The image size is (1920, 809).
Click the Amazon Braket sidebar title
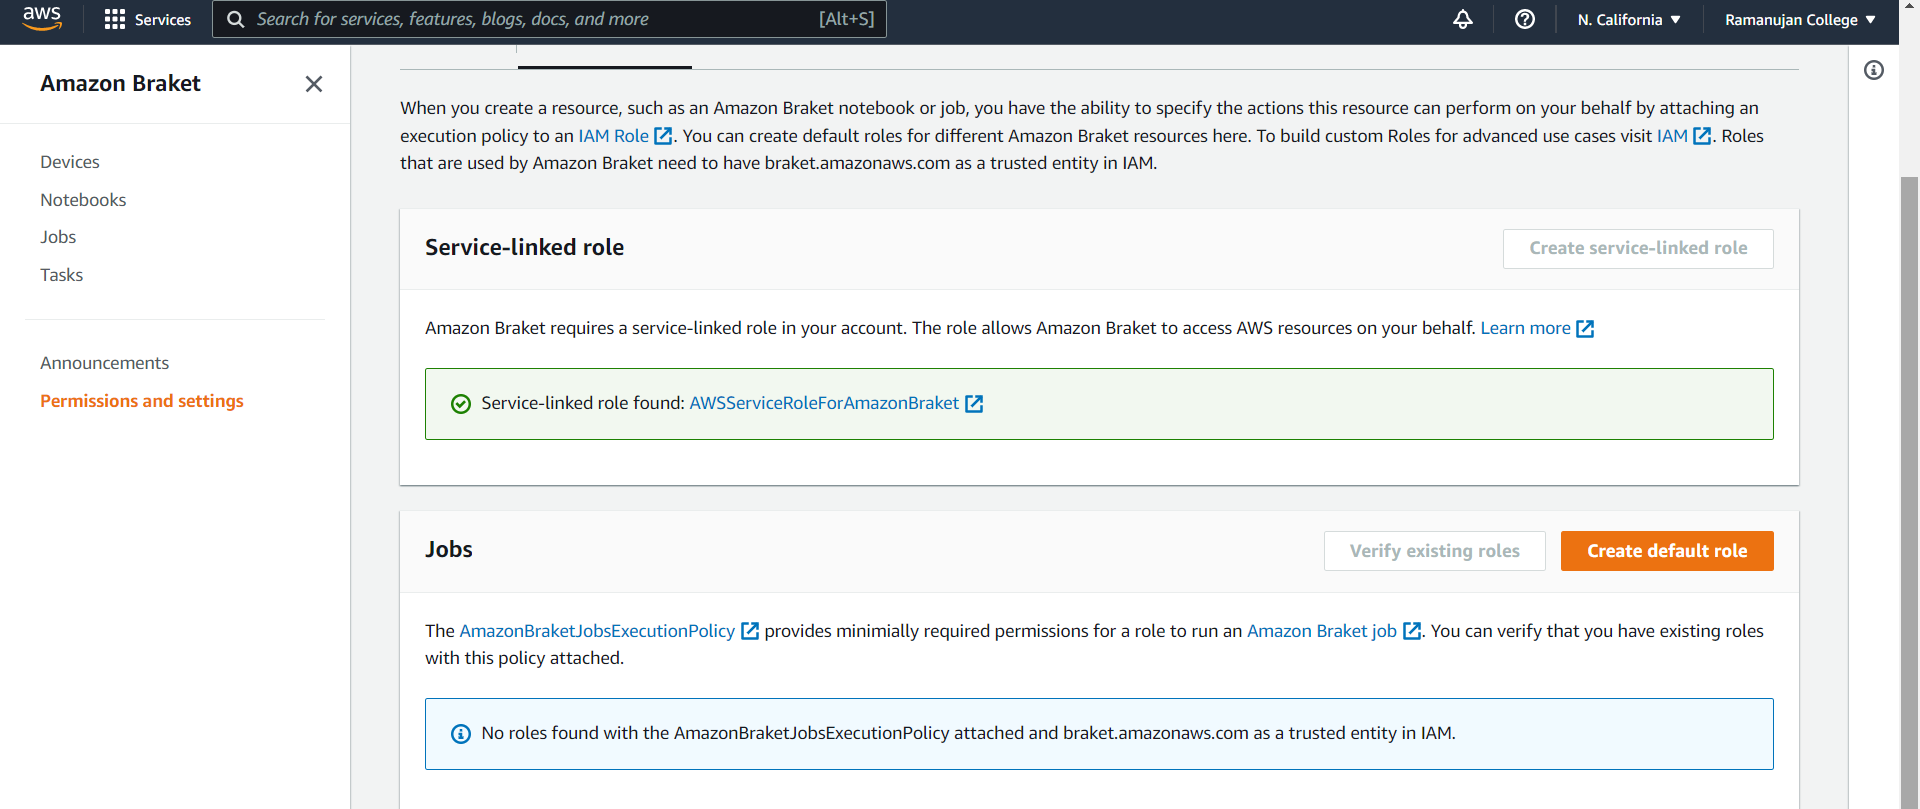[x=120, y=84]
